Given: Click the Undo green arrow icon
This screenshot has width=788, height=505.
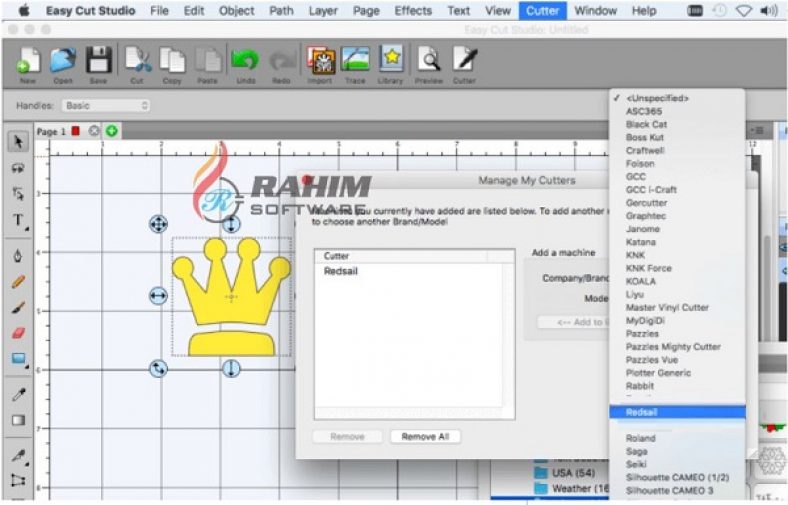Looking at the screenshot, I should coord(245,62).
